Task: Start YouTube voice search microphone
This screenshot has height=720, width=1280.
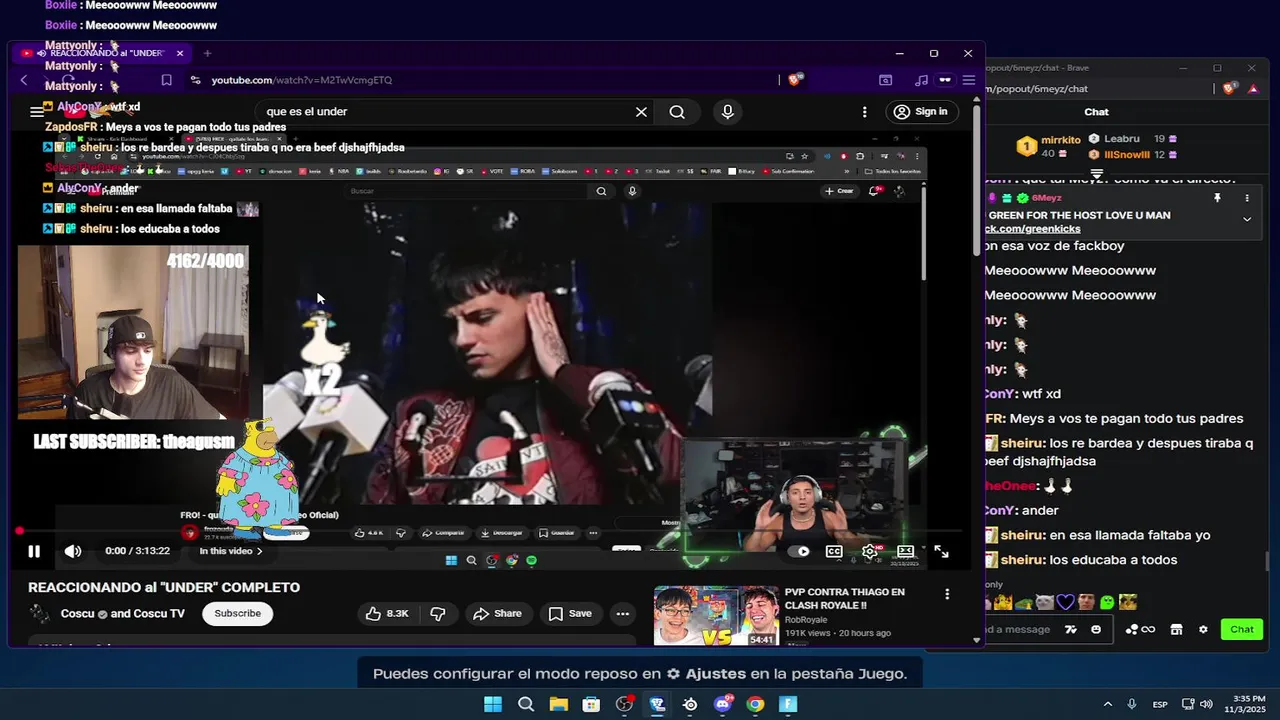Action: pos(728,112)
